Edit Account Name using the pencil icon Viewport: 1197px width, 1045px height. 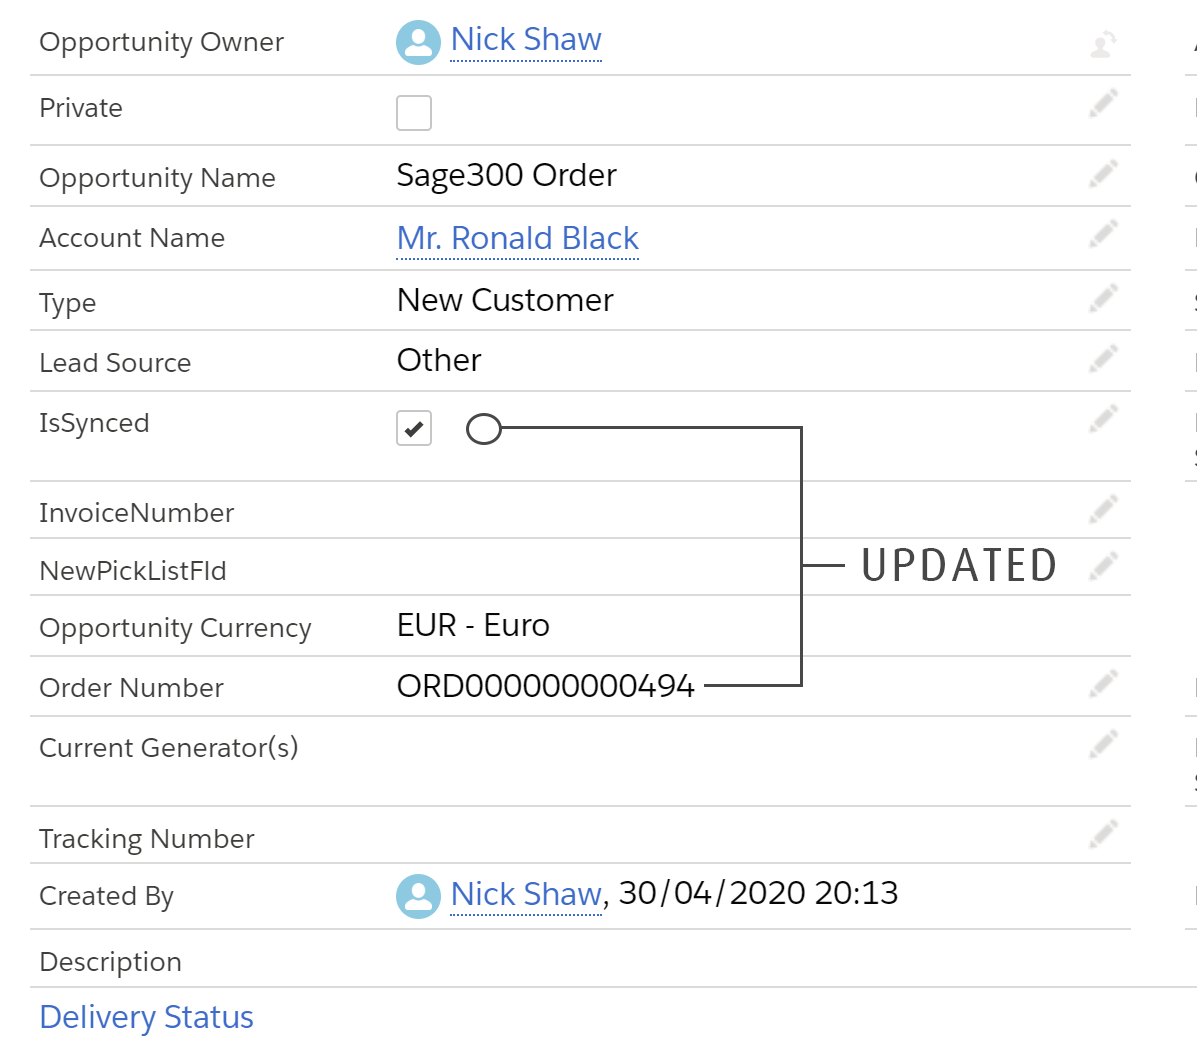pos(1103,234)
